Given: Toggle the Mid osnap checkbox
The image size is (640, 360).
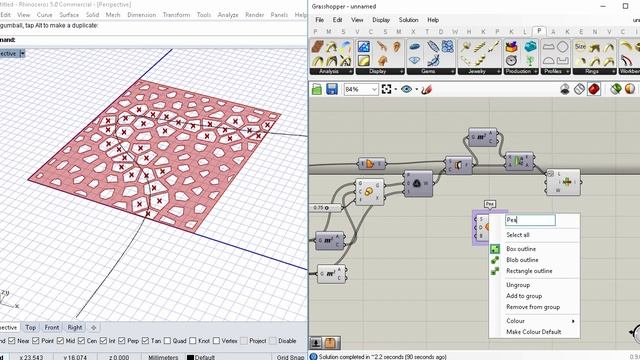Looking at the screenshot, I should tap(60, 340).
